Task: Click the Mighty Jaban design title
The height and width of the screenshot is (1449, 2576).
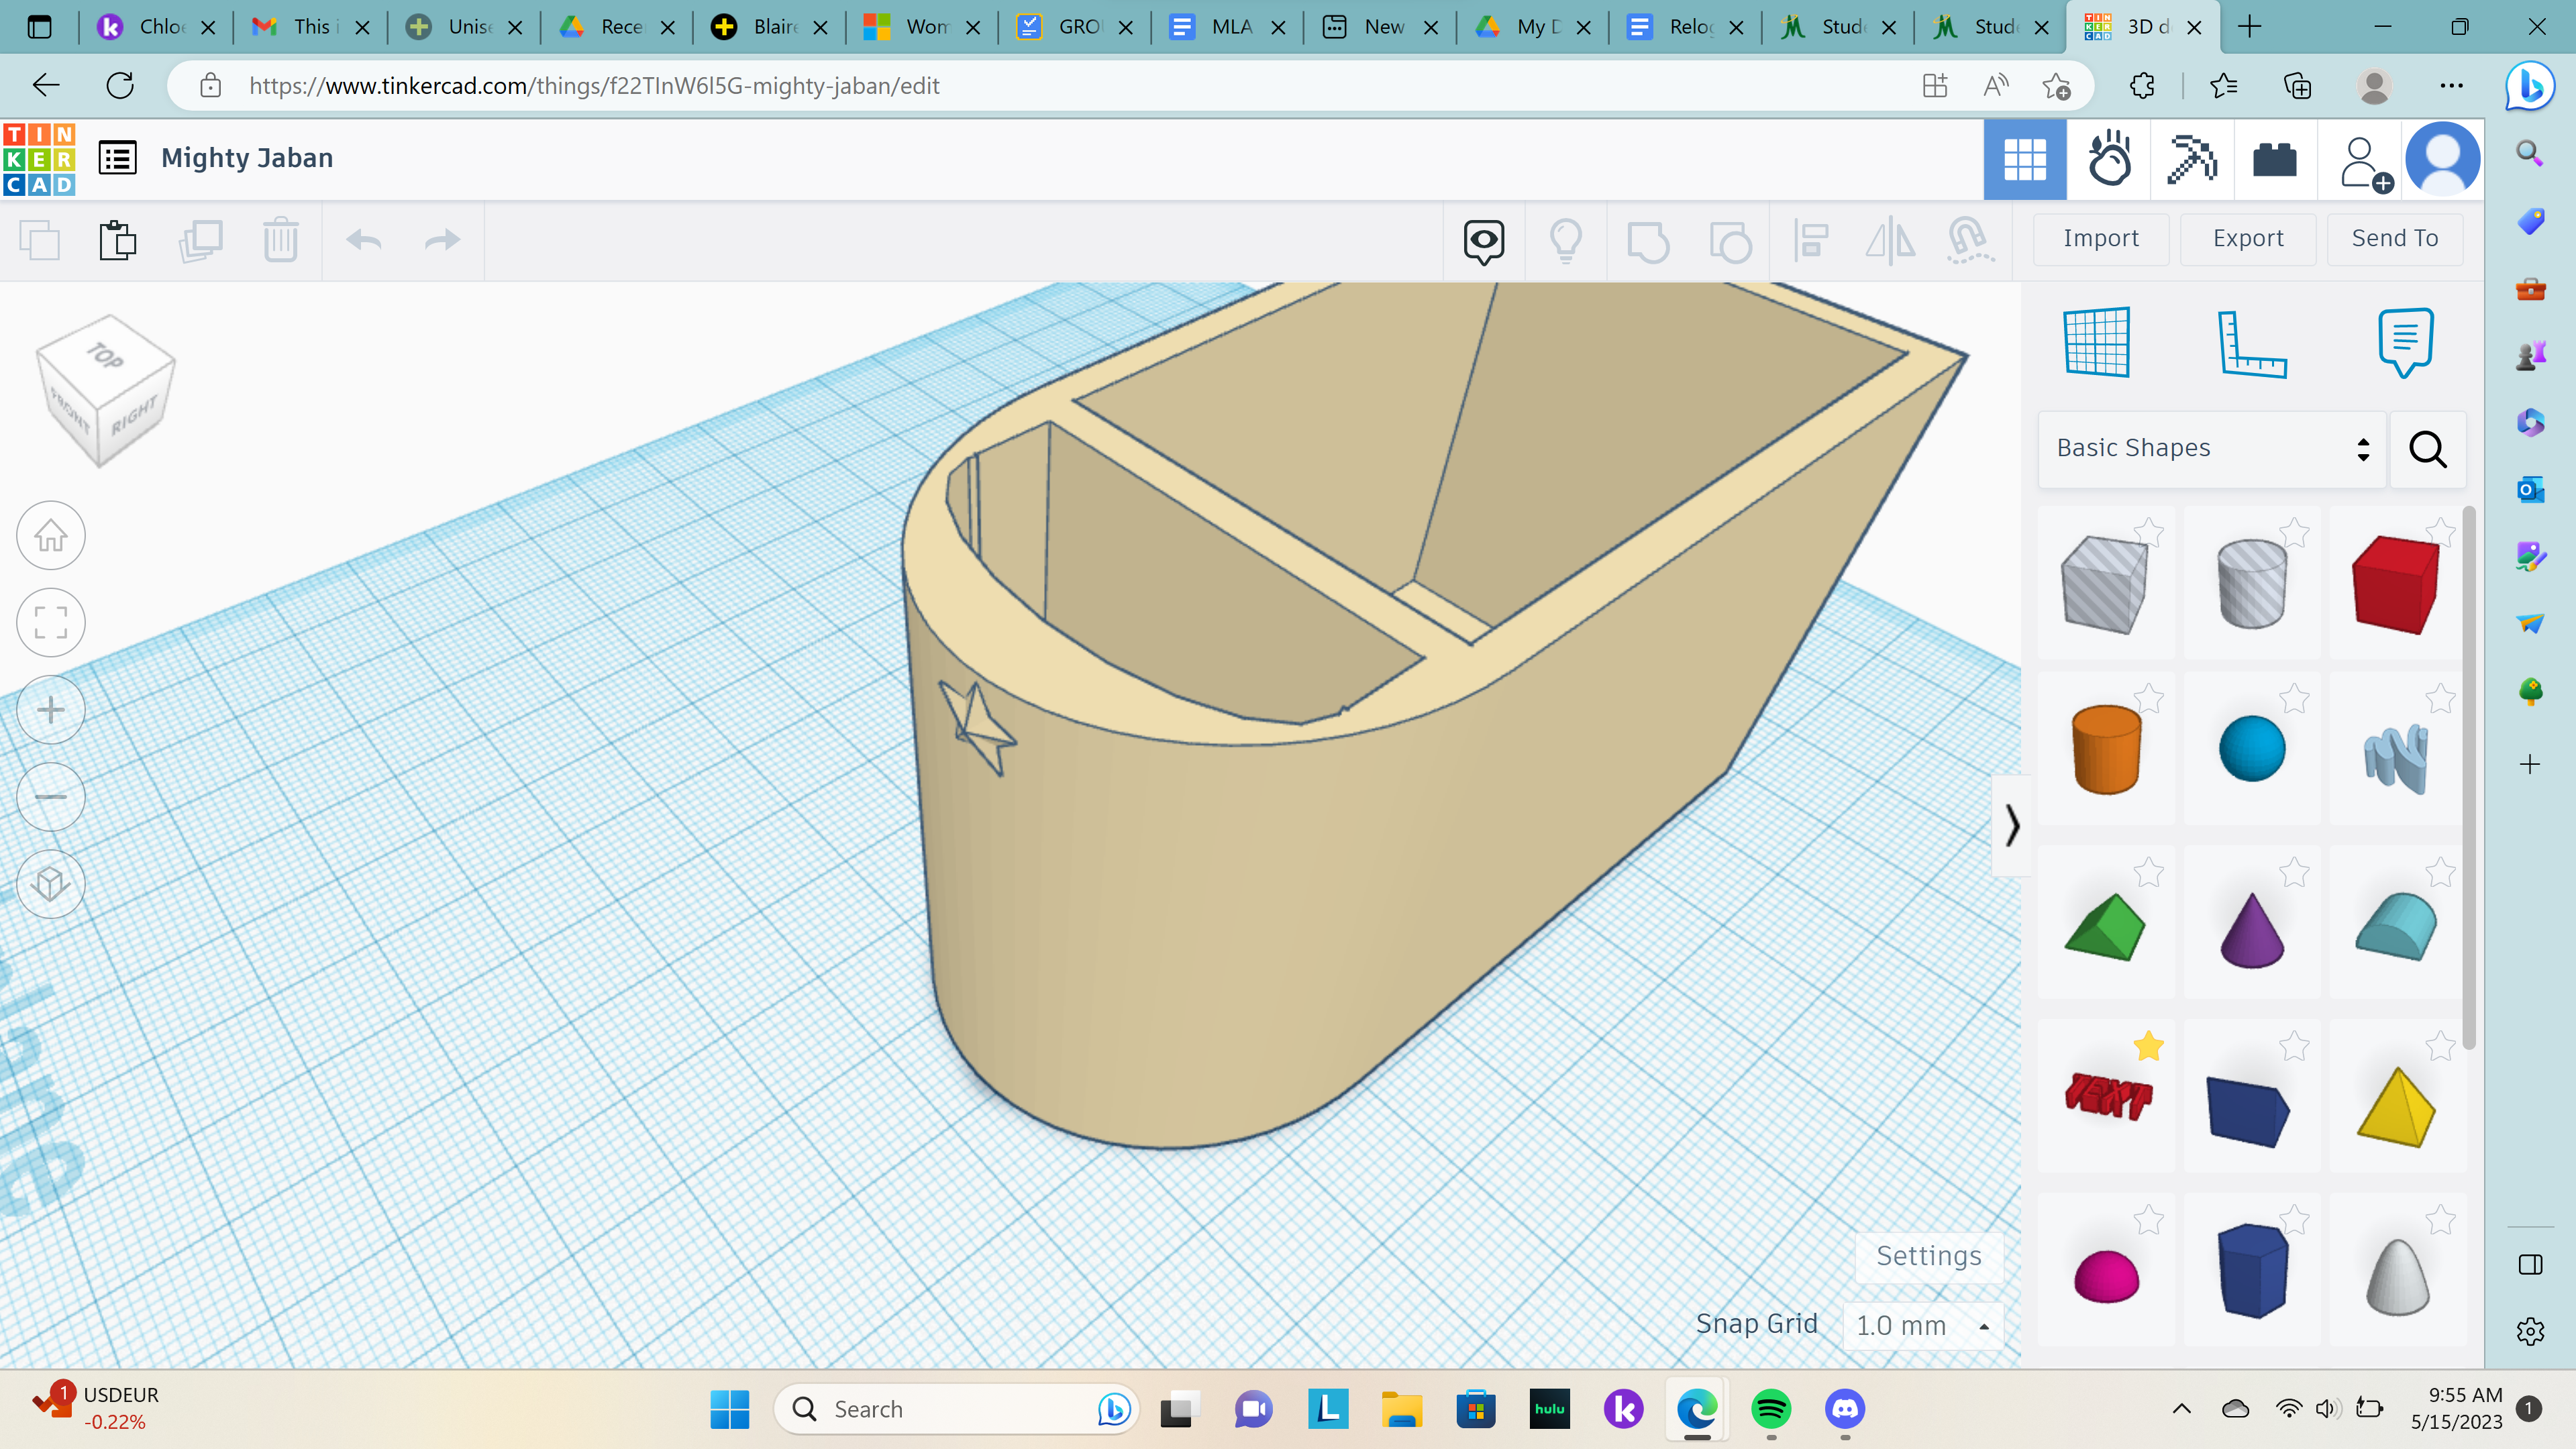Action: (x=247, y=158)
